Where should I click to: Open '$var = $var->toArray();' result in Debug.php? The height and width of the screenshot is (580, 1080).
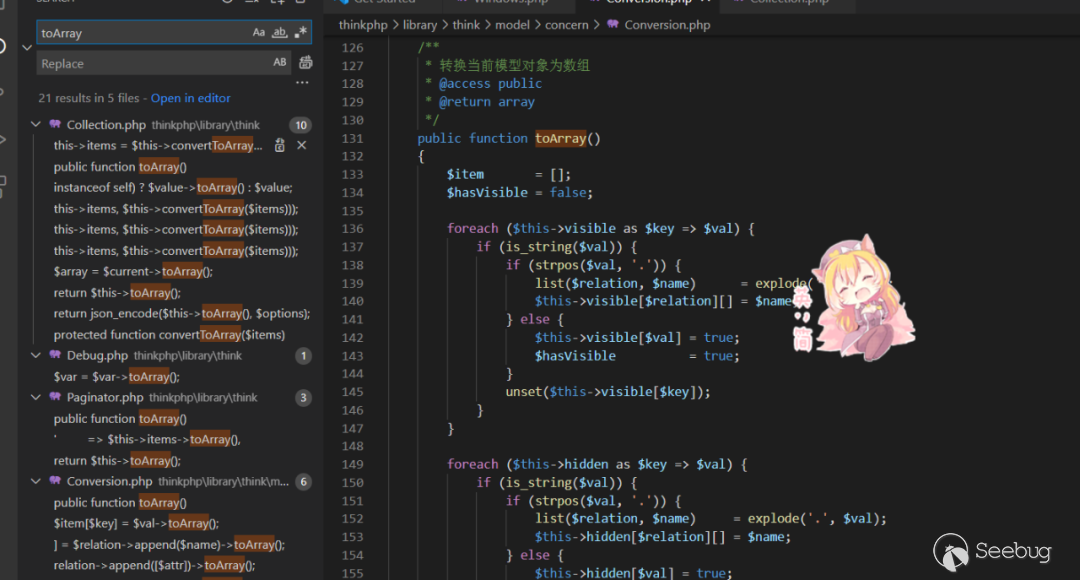[x=116, y=377]
